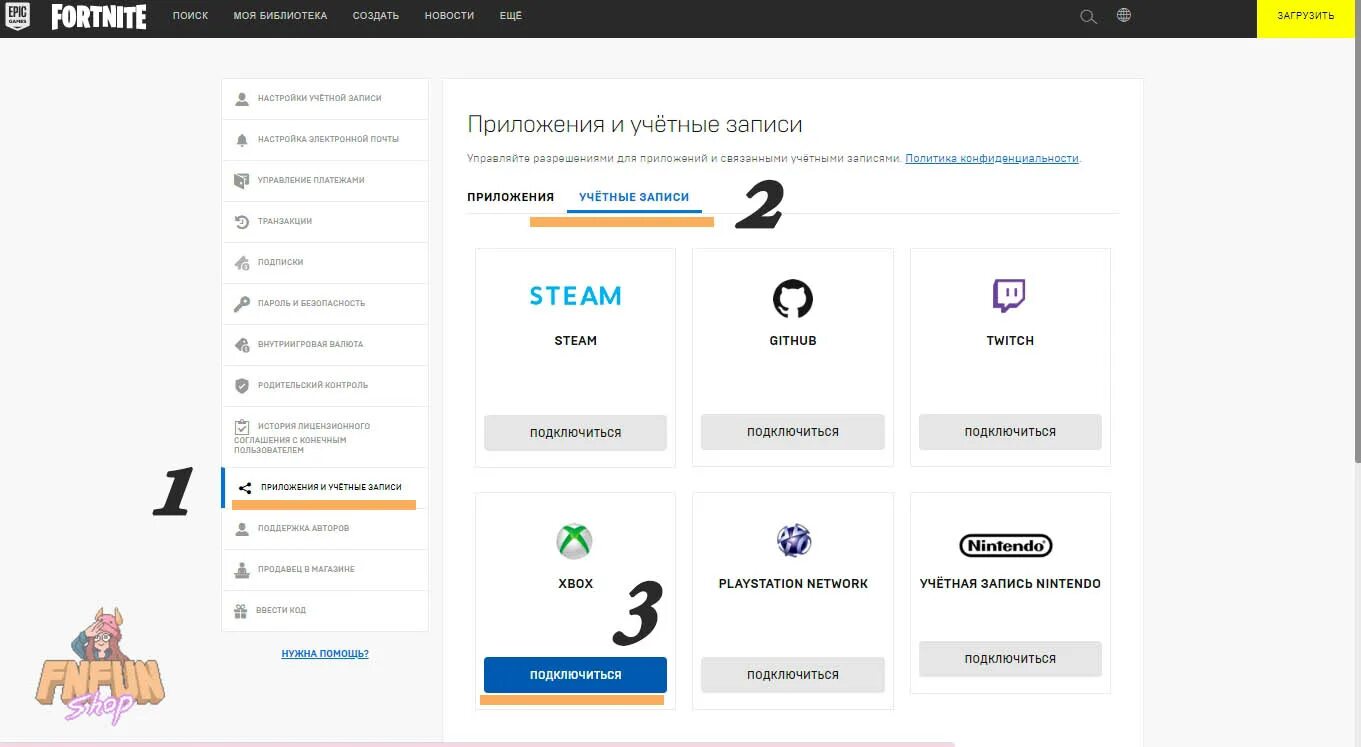Open the Политика конфиденциальности link
Viewport: 1361px width, 747px height.
992,159
